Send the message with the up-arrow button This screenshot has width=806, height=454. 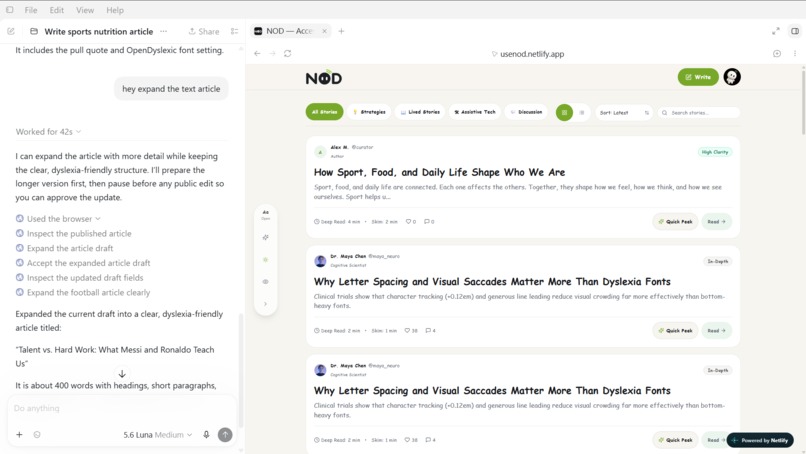pos(225,434)
